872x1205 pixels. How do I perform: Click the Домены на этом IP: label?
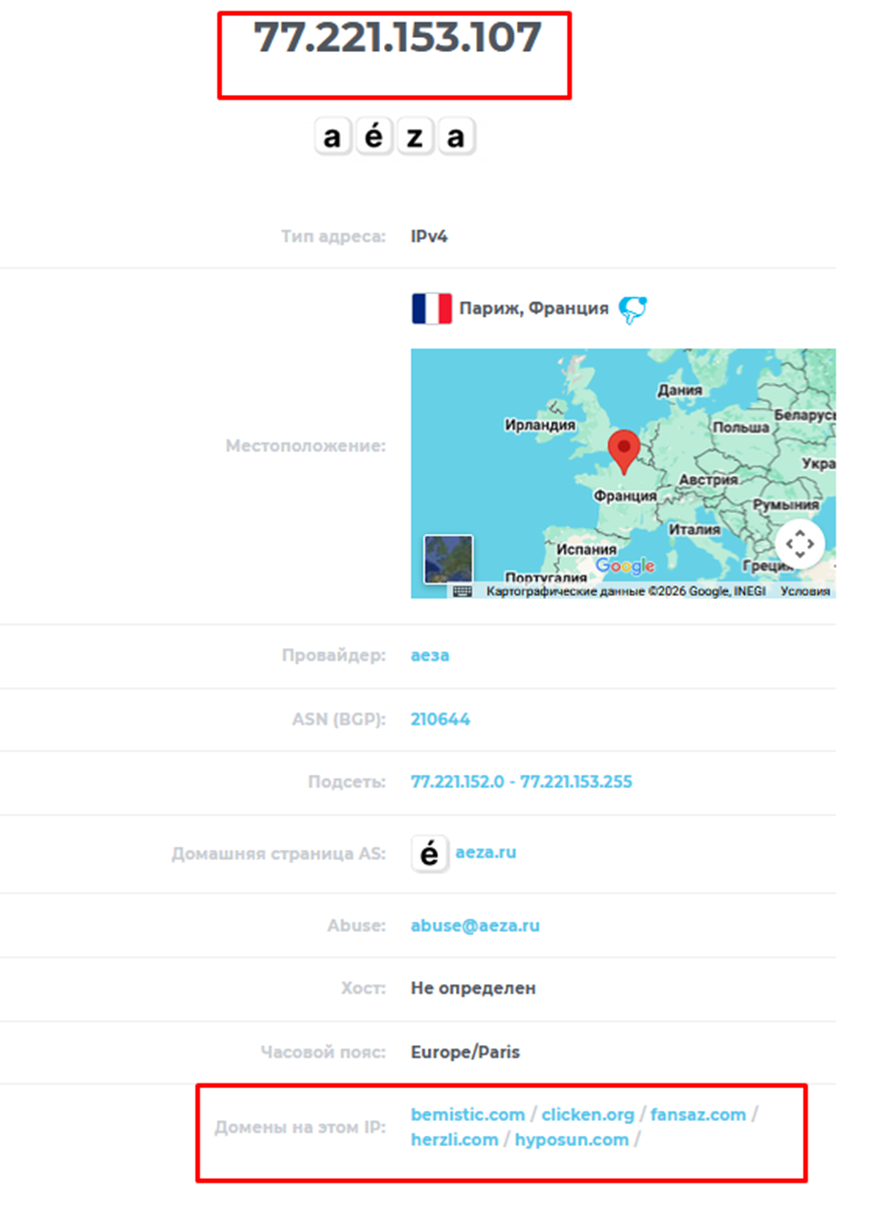pos(300,1128)
